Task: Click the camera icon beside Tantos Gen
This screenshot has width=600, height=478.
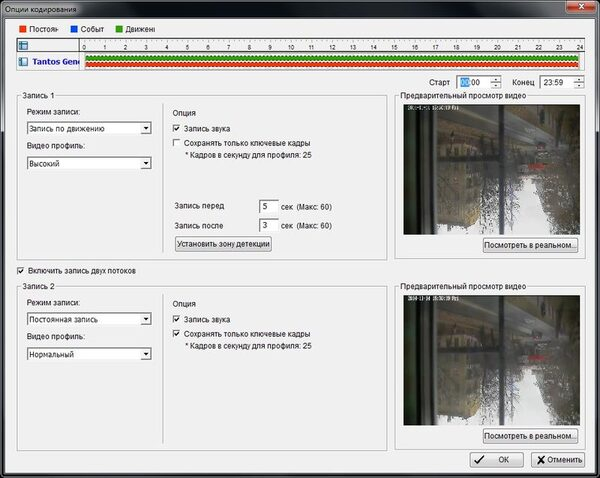Action: [x=23, y=62]
